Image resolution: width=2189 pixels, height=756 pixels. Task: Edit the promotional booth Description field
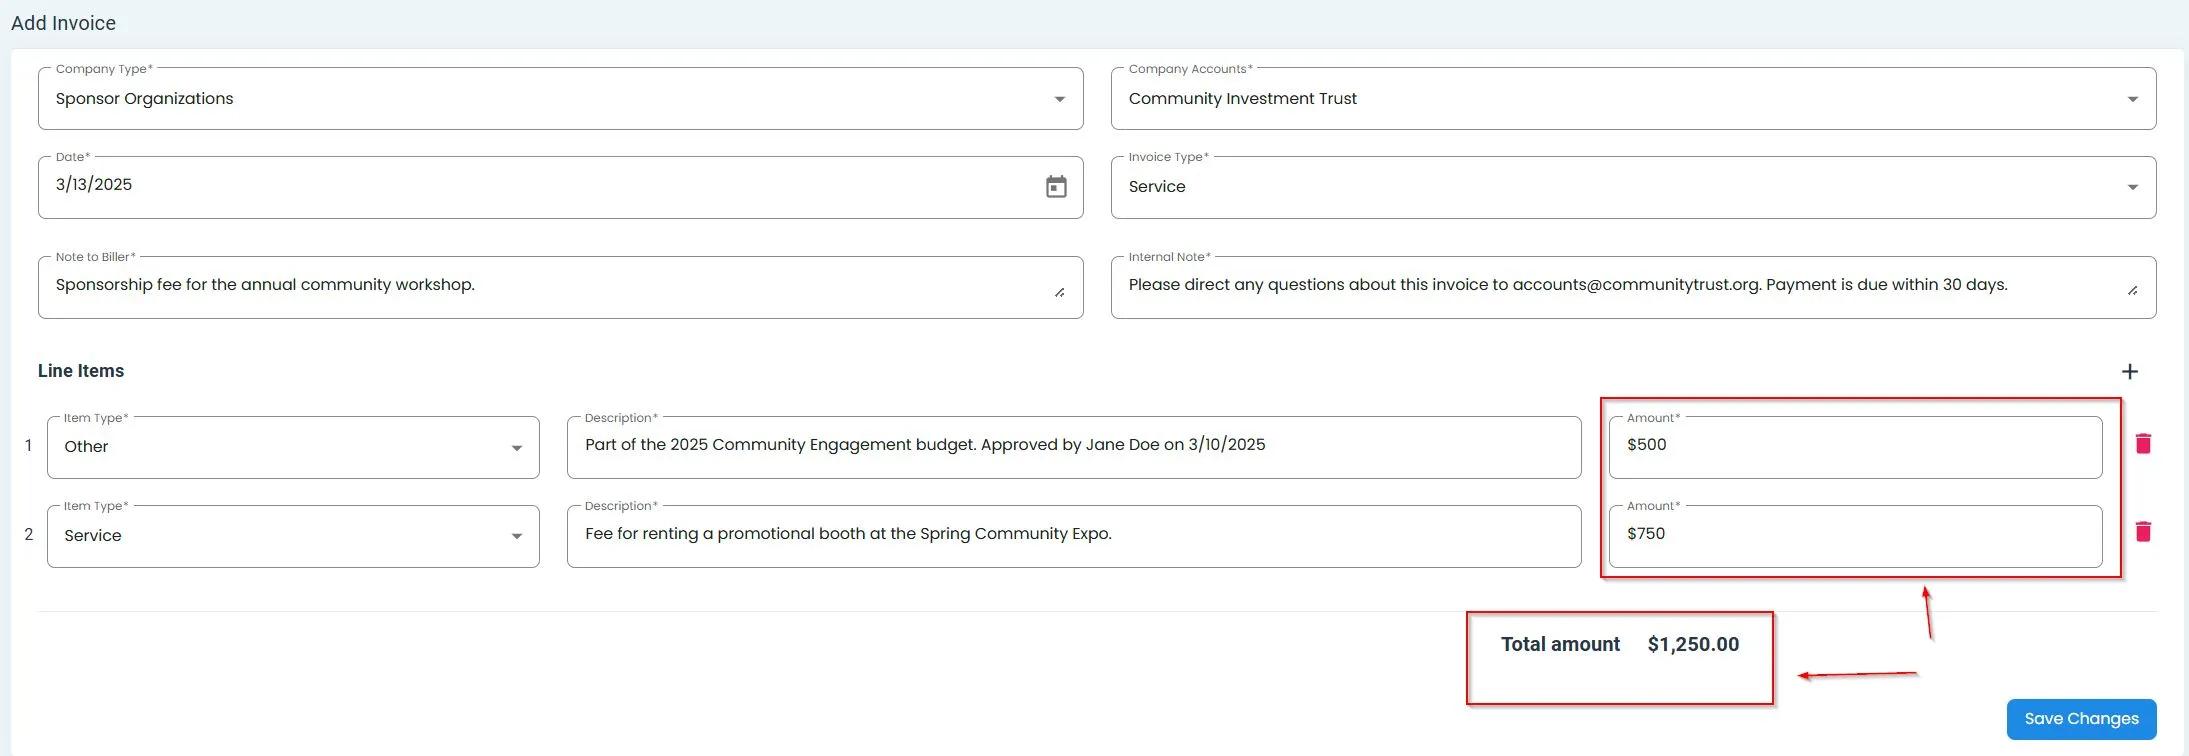tap(1072, 535)
